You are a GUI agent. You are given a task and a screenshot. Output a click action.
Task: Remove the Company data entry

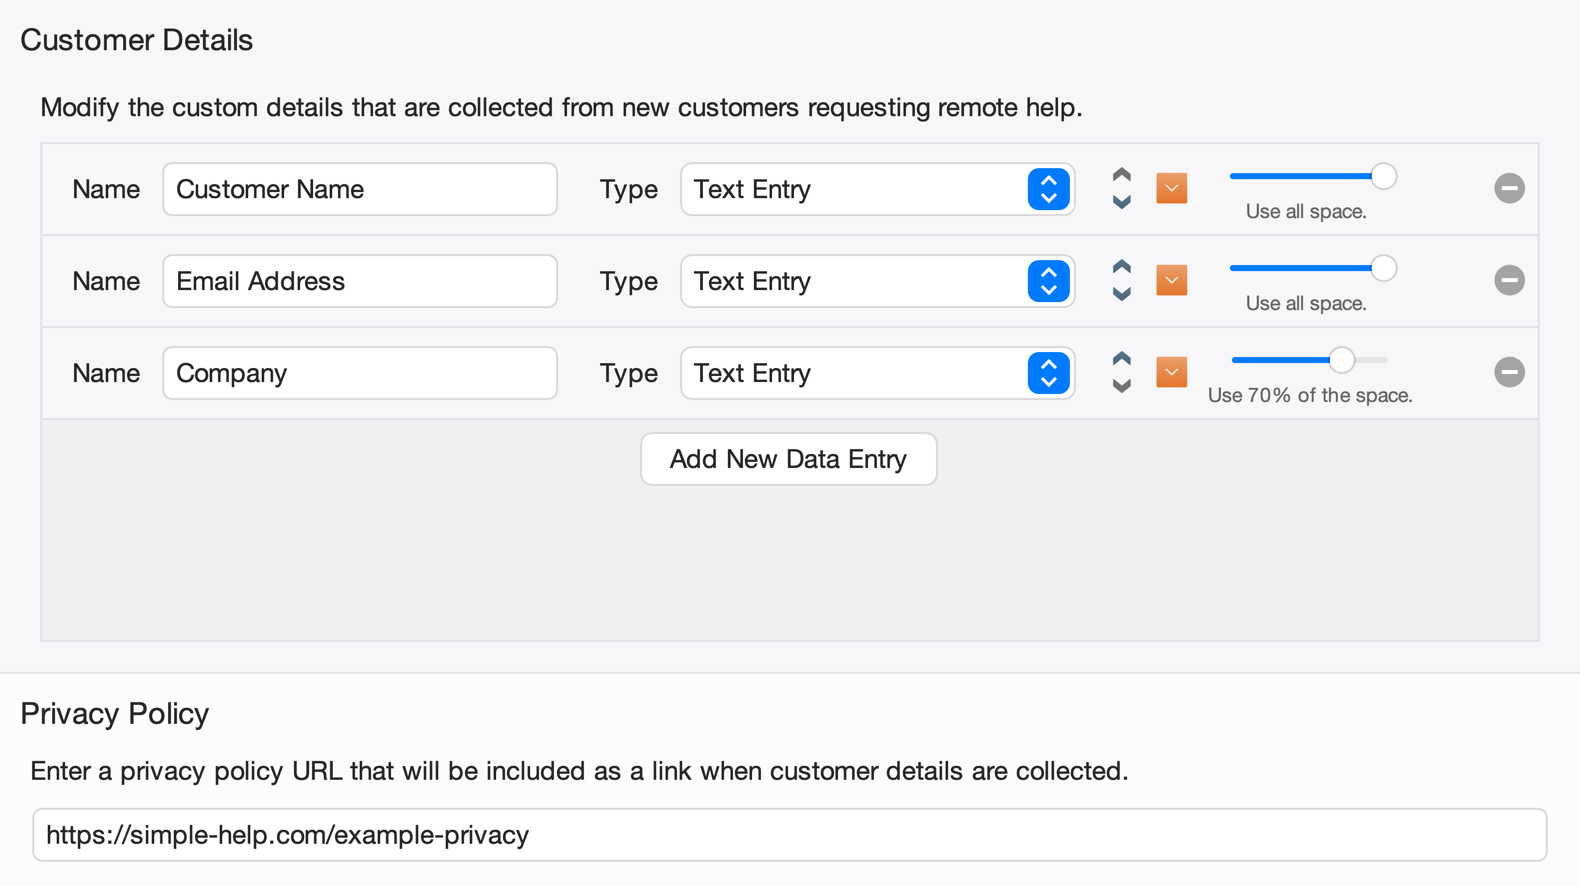pos(1509,372)
